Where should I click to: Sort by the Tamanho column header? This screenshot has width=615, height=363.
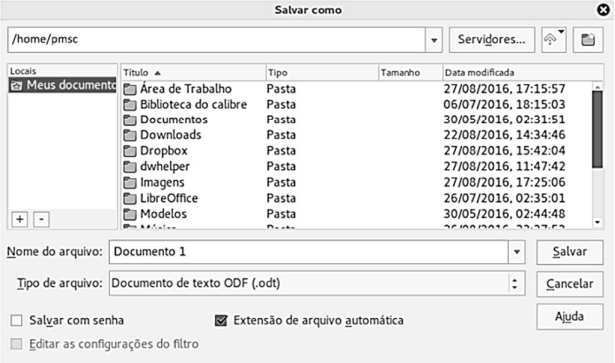pyautogui.click(x=411, y=73)
